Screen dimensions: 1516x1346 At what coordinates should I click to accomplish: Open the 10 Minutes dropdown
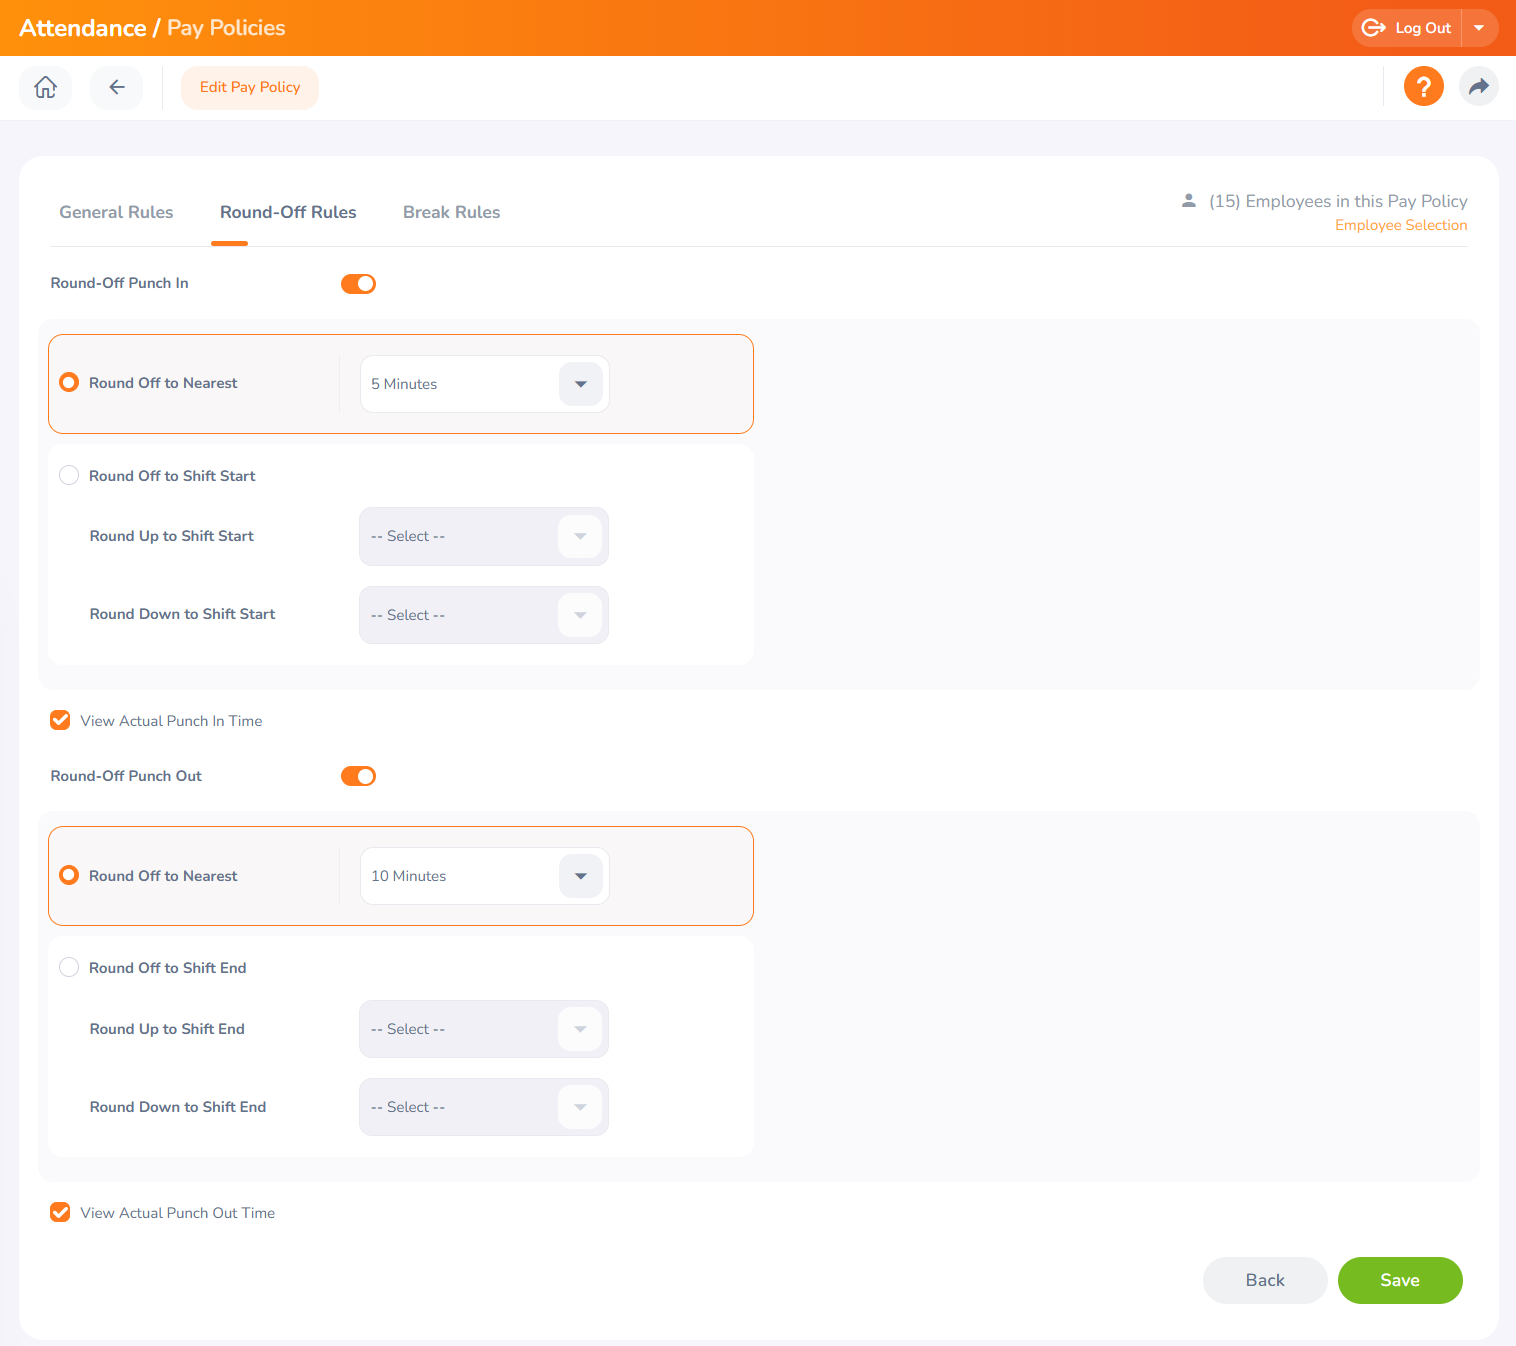pyautogui.click(x=580, y=876)
